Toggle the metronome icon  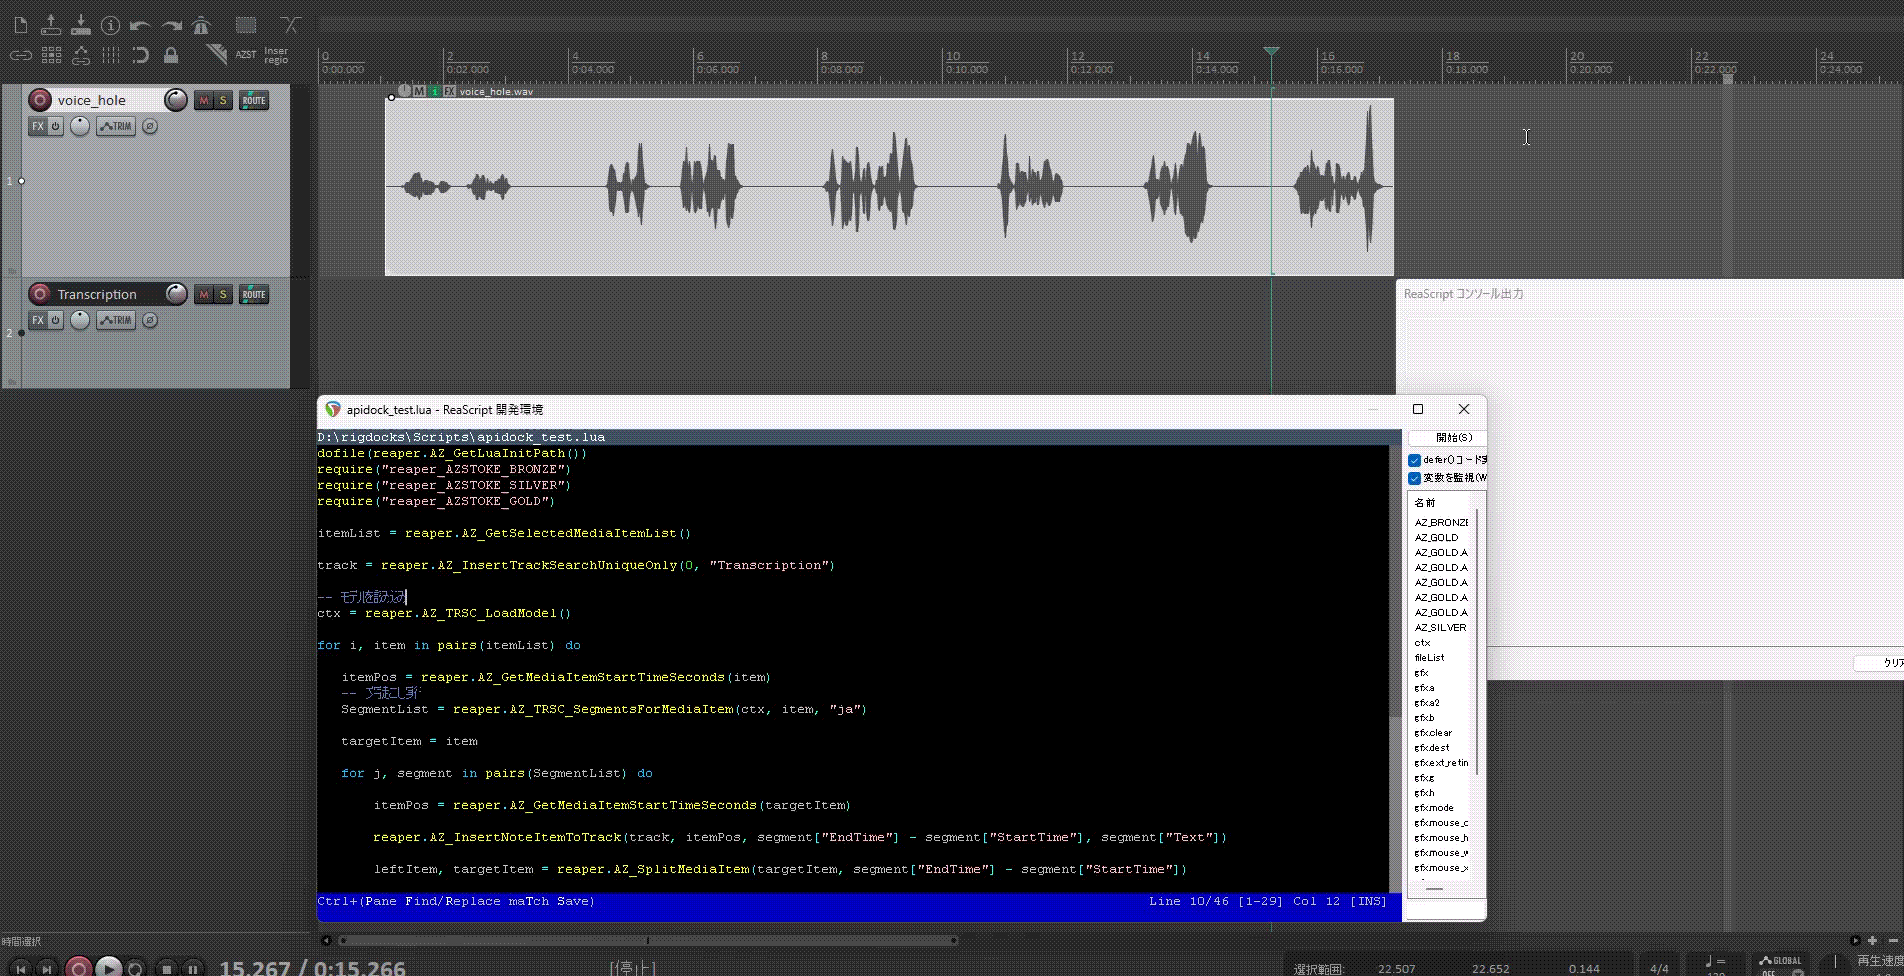tap(202, 25)
